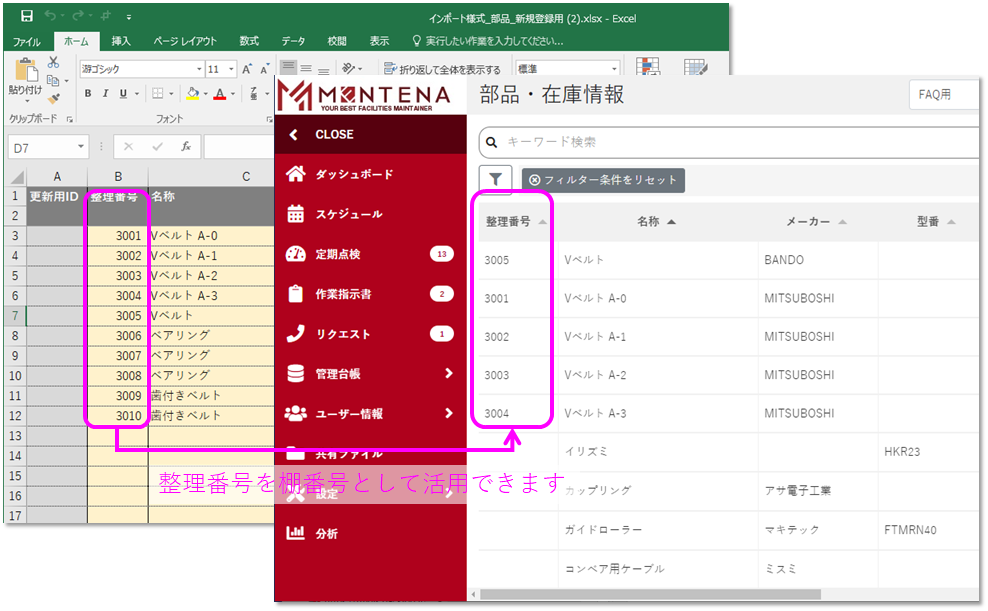Click the funnel filter icon button

(497, 180)
